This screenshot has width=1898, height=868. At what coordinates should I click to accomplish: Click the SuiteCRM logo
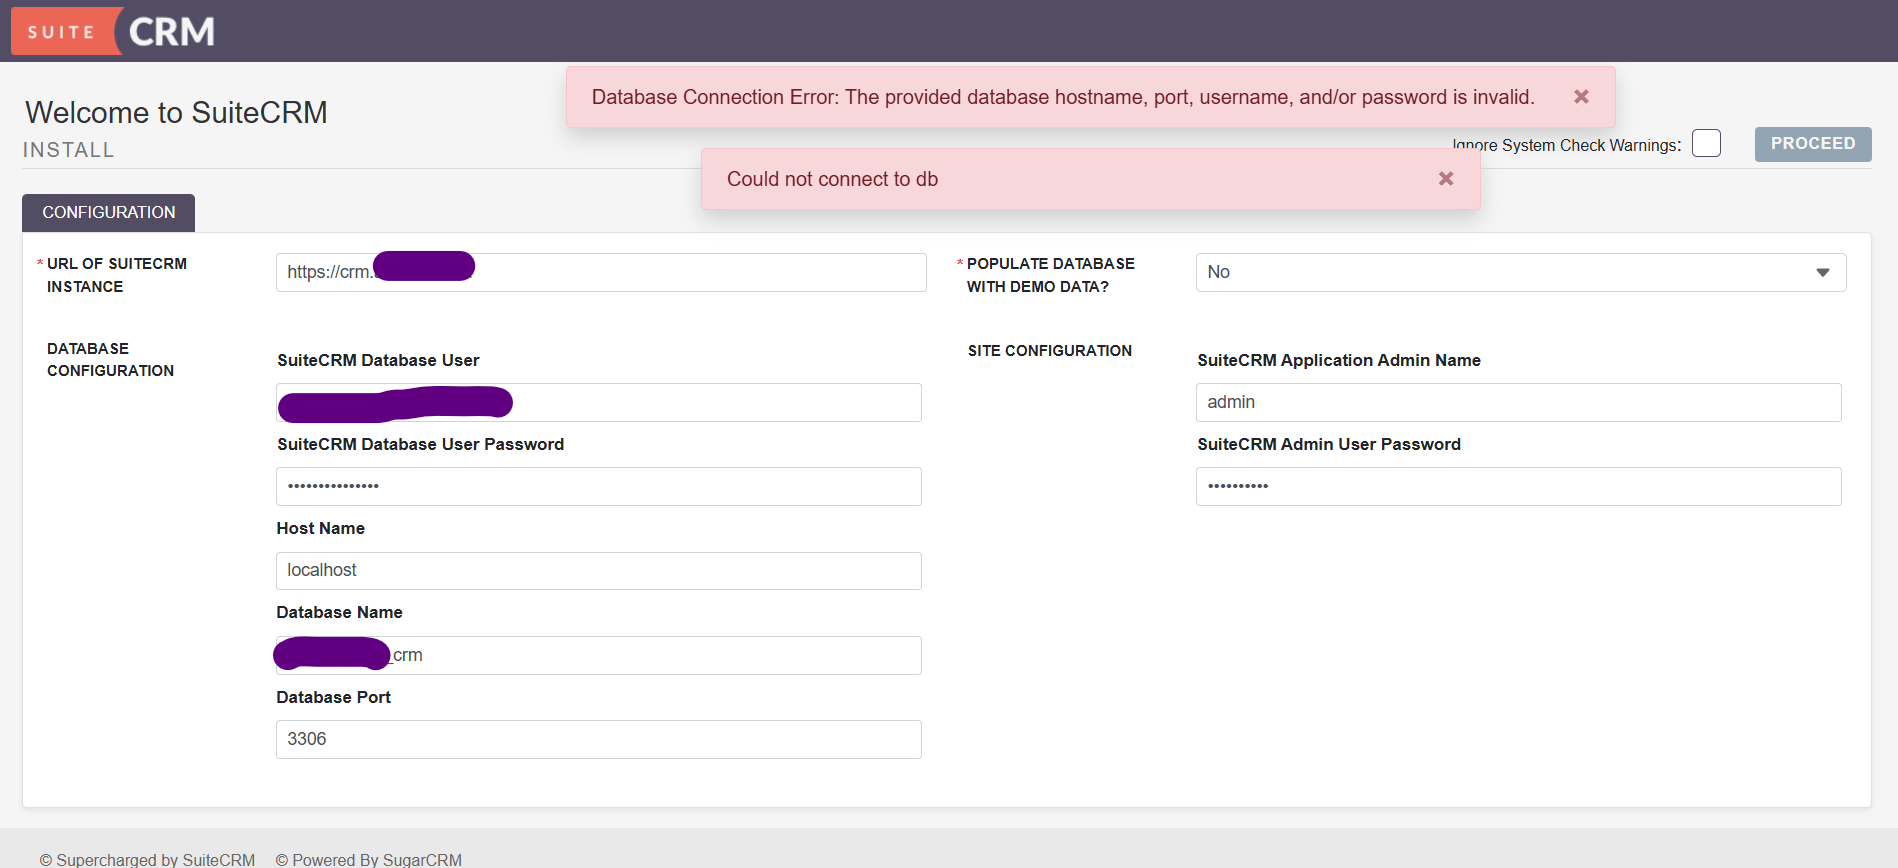[x=114, y=31]
